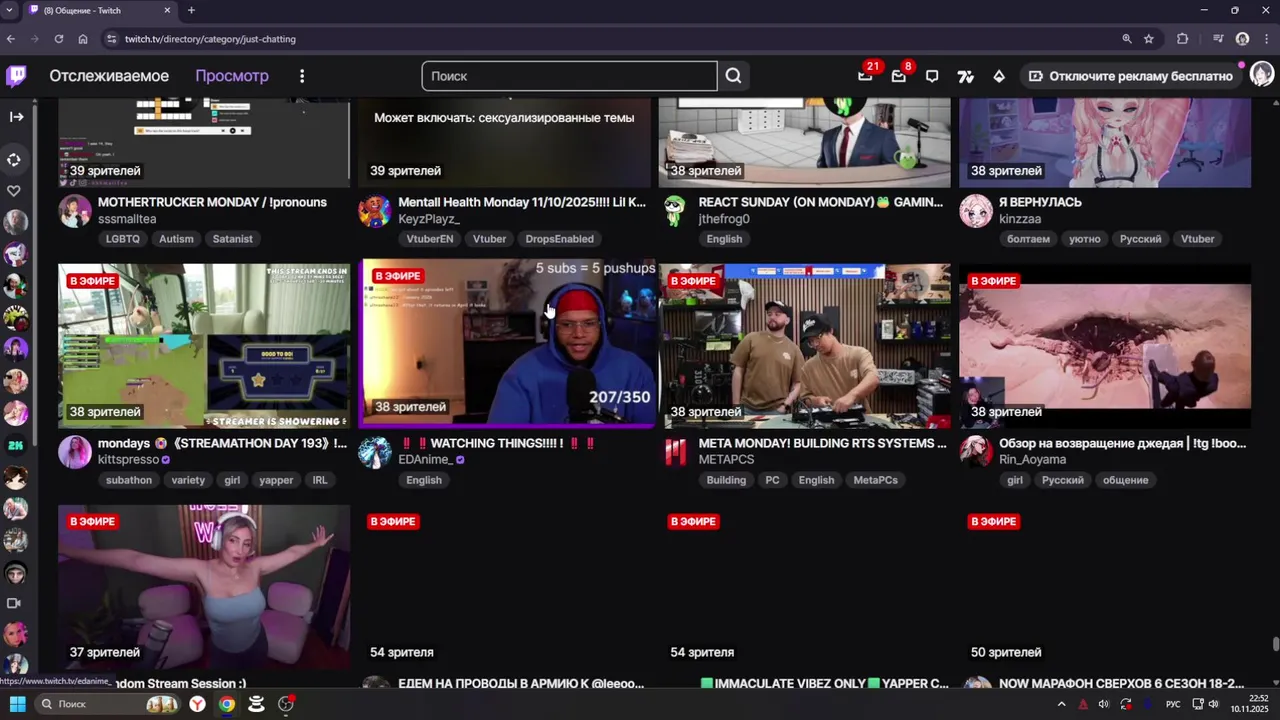Click the browser address bar URL
The width and height of the screenshot is (1280, 720).
(210, 39)
